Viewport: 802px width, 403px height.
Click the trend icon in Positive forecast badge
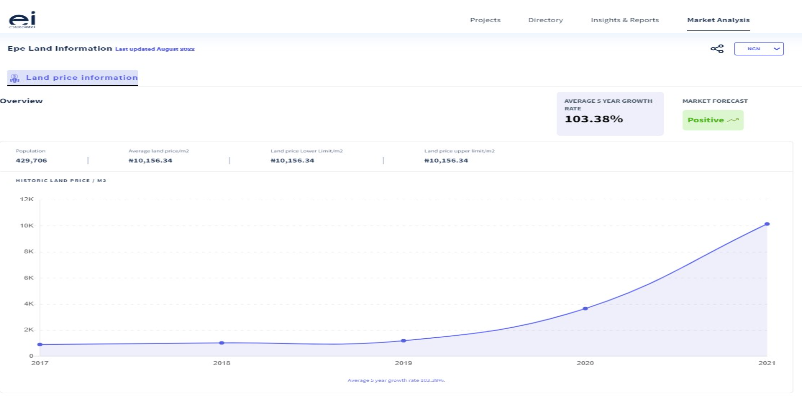click(x=734, y=120)
